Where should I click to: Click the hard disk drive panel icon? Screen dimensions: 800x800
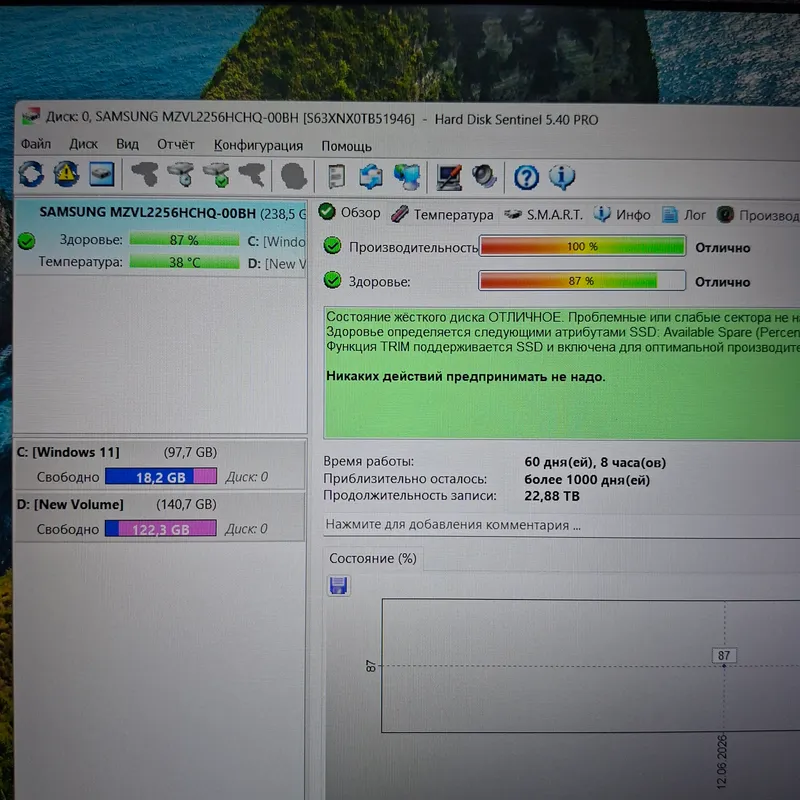[102, 174]
